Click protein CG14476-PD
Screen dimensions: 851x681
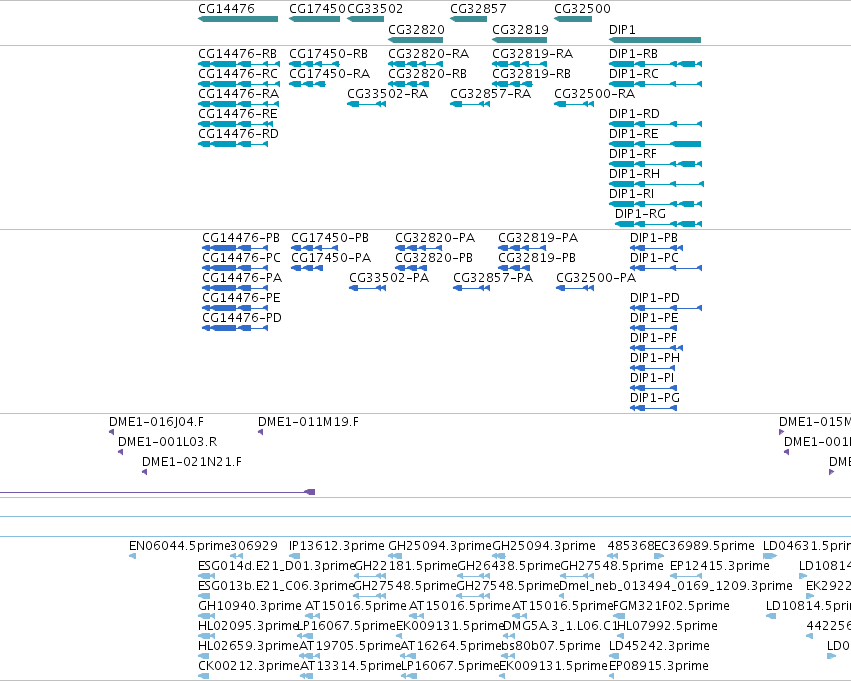tap(235, 328)
